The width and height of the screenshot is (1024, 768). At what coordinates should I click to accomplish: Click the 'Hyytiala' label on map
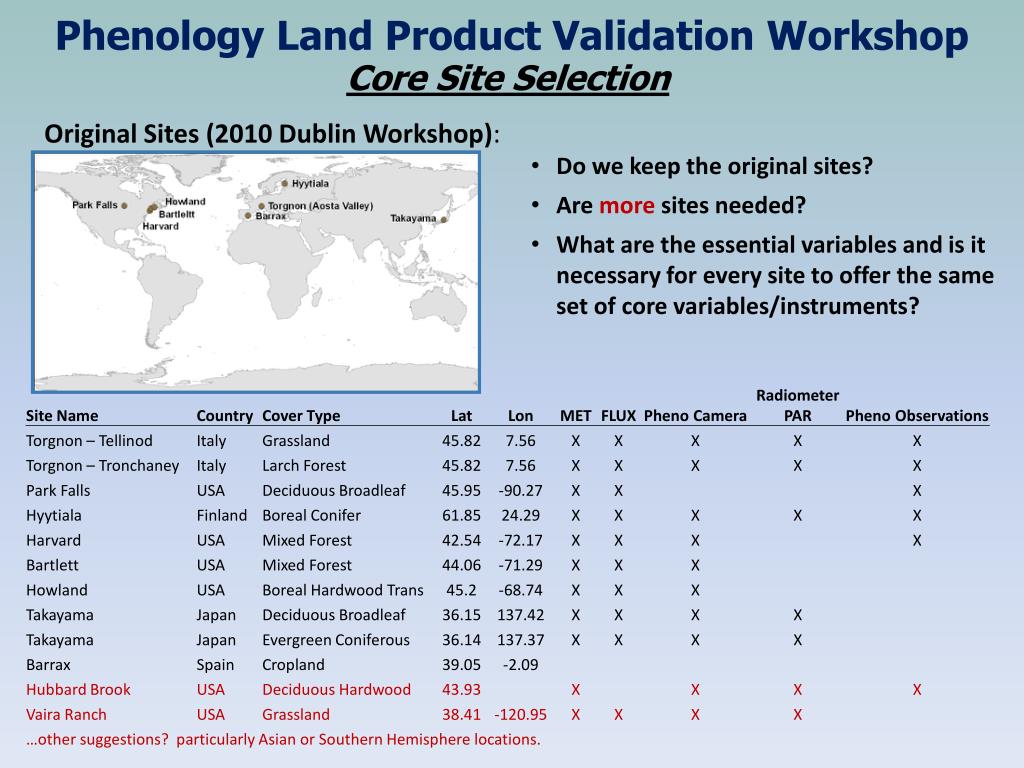pyautogui.click(x=310, y=184)
